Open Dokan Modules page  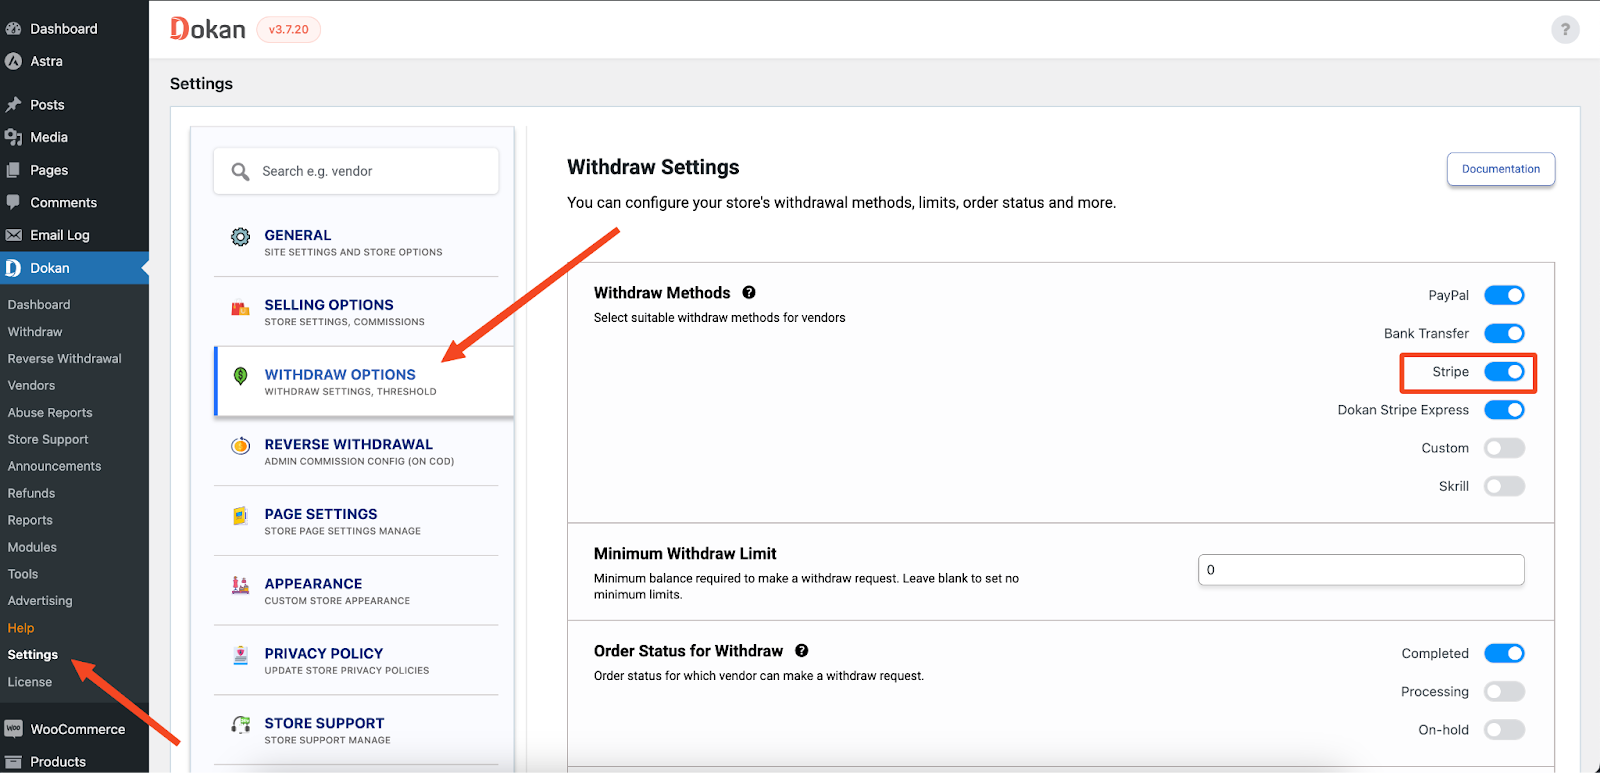pyautogui.click(x=32, y=547)
